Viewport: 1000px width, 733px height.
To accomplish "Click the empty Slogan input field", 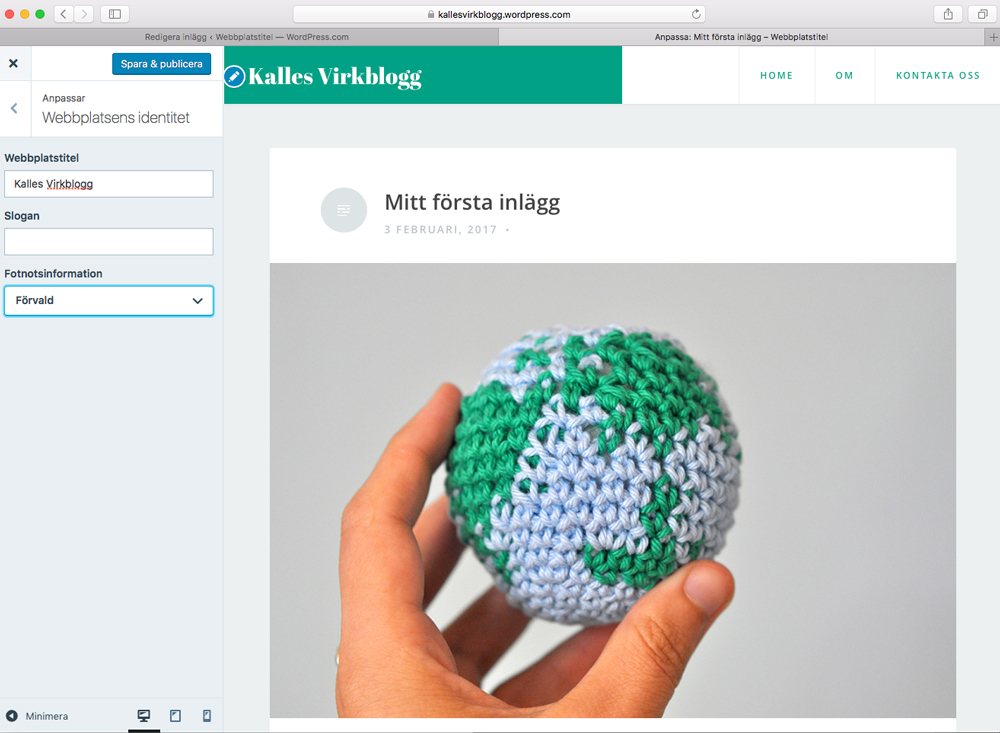I will coord(109,242).
